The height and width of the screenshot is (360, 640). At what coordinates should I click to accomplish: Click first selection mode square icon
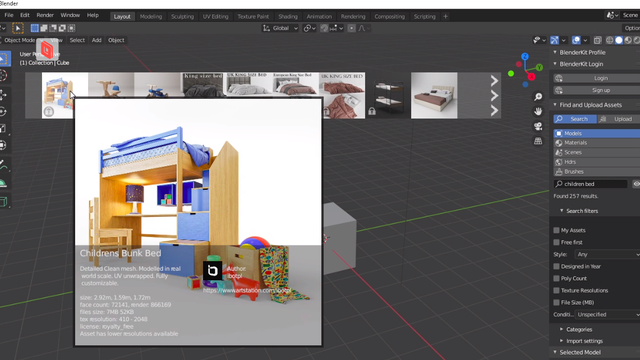35,28
